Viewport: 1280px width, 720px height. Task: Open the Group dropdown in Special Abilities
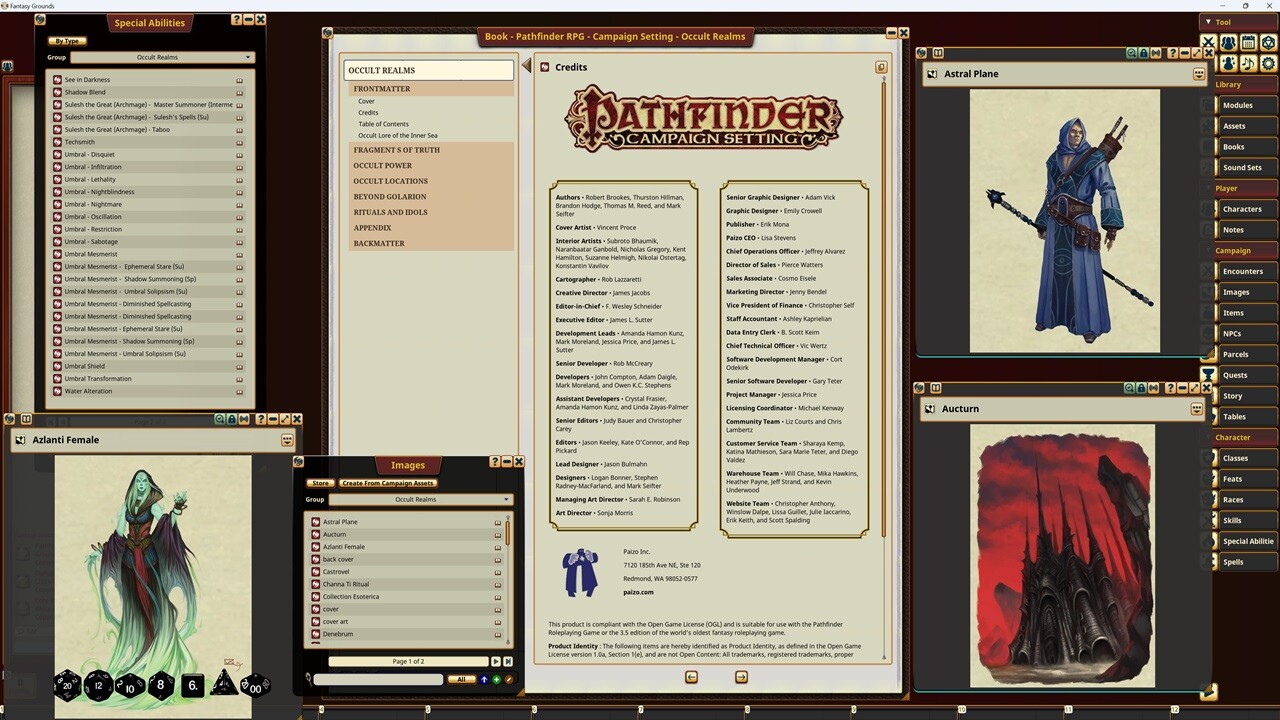pyautogui.click(x=162, y=57)
